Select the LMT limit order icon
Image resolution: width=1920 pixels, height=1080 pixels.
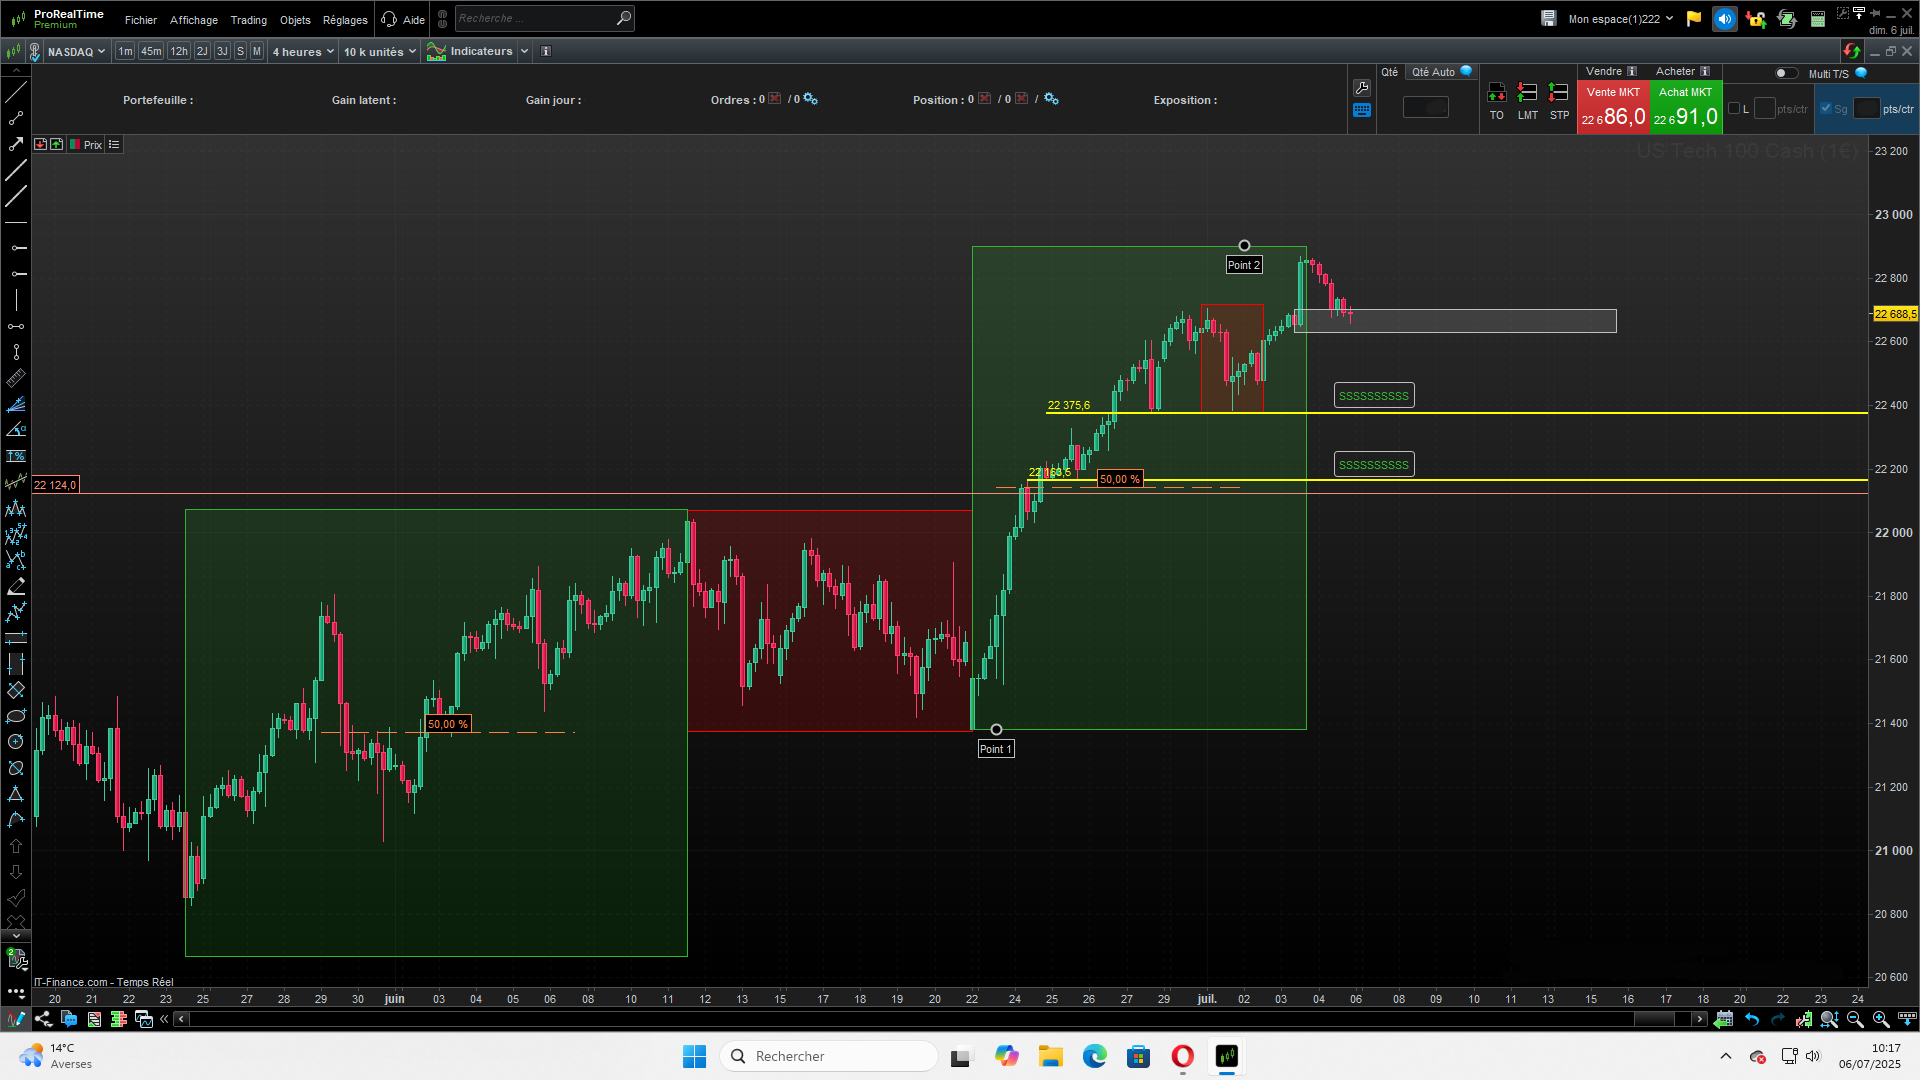pyautogui.click(x=1527, y=94)
